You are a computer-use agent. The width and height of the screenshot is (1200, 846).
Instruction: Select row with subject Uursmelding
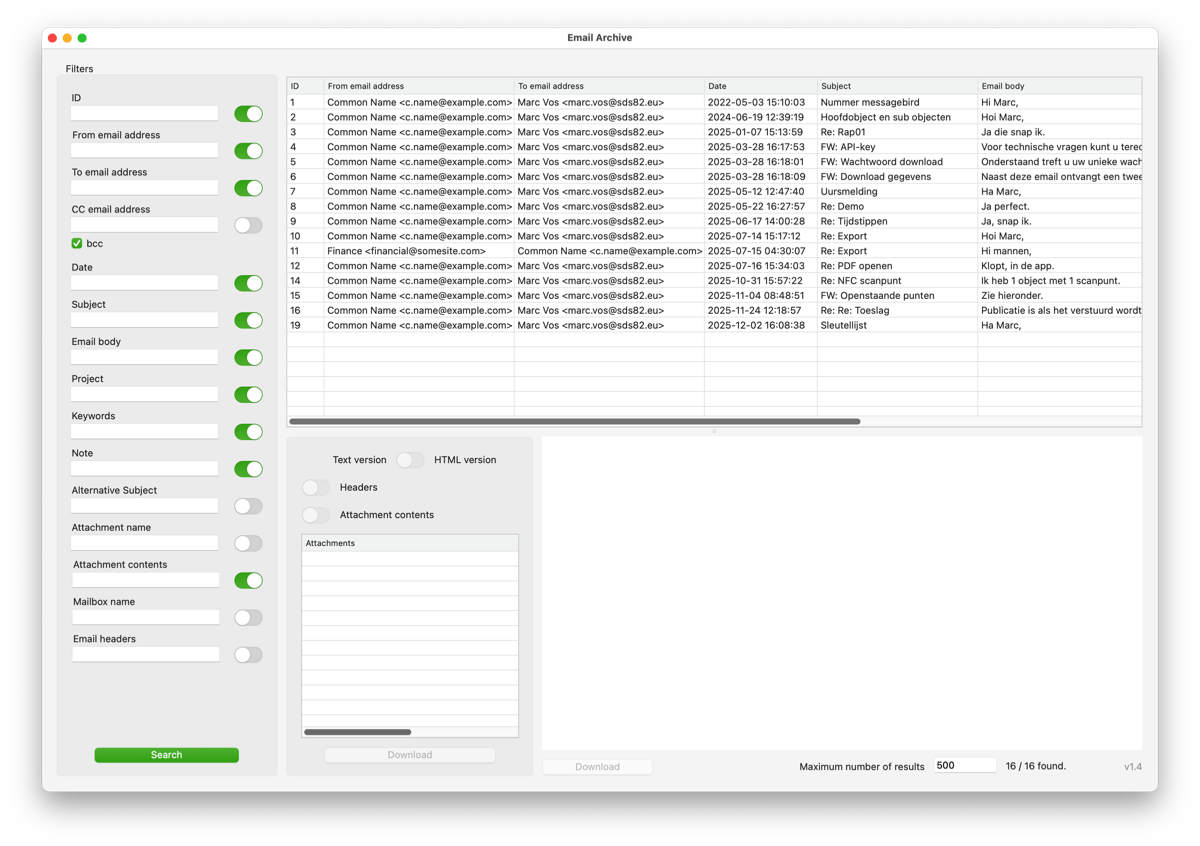(x=714, y=192)
